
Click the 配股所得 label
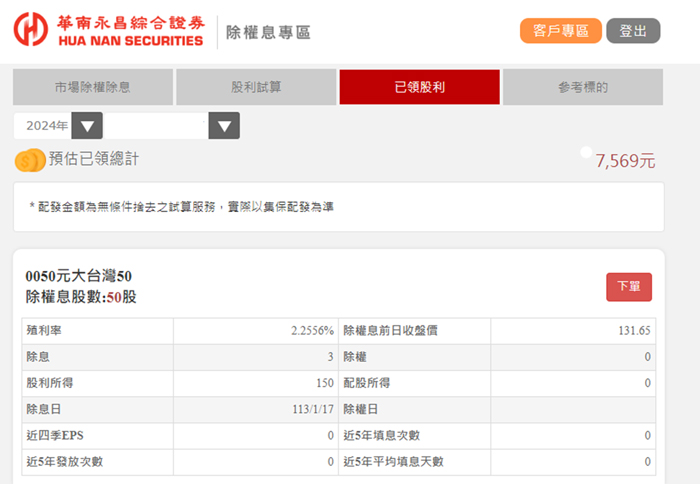click(x=367, y=383)
